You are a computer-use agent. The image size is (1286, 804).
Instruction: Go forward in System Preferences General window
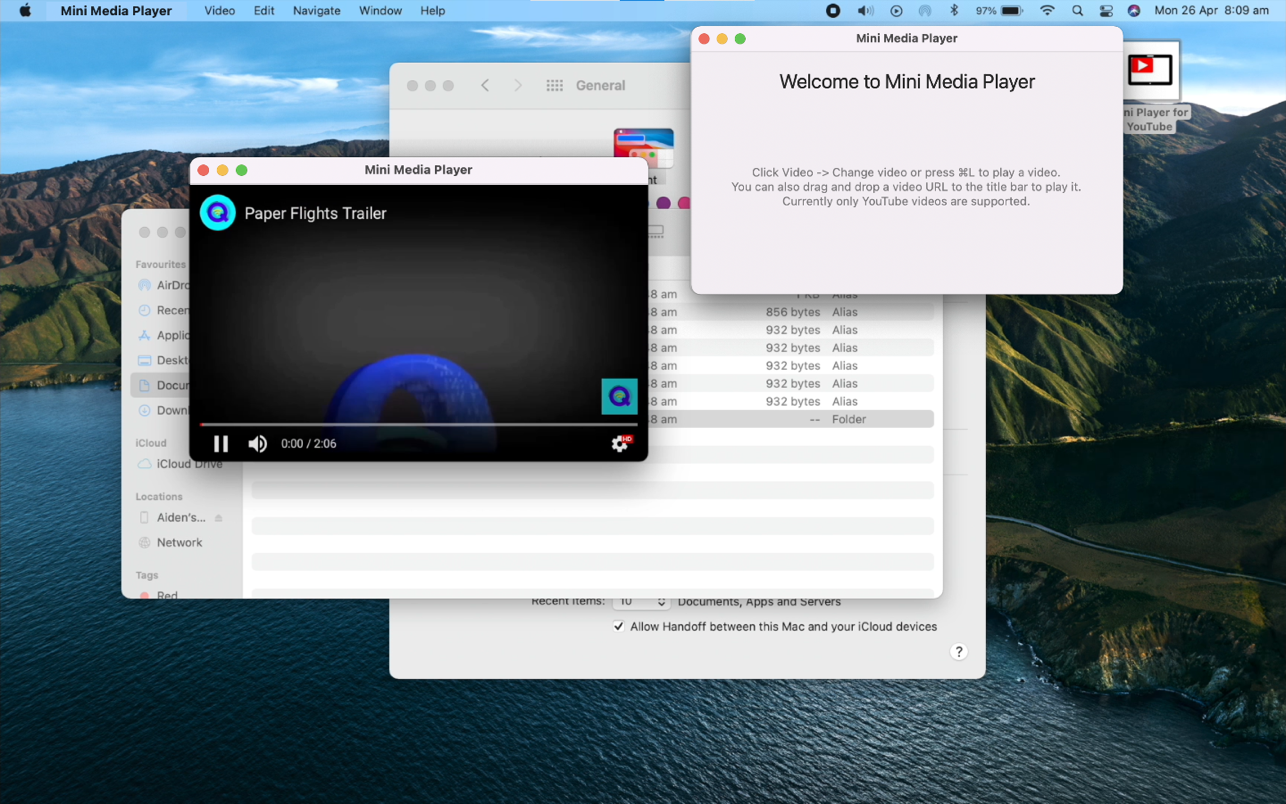pos(518,86)
